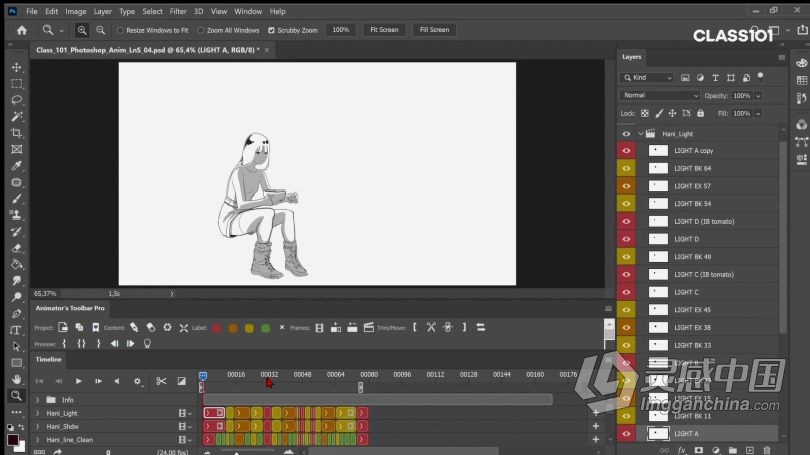Select the Clone Stamp tool
The width and height of the screenshot is (810, 455).
point(17,215)
